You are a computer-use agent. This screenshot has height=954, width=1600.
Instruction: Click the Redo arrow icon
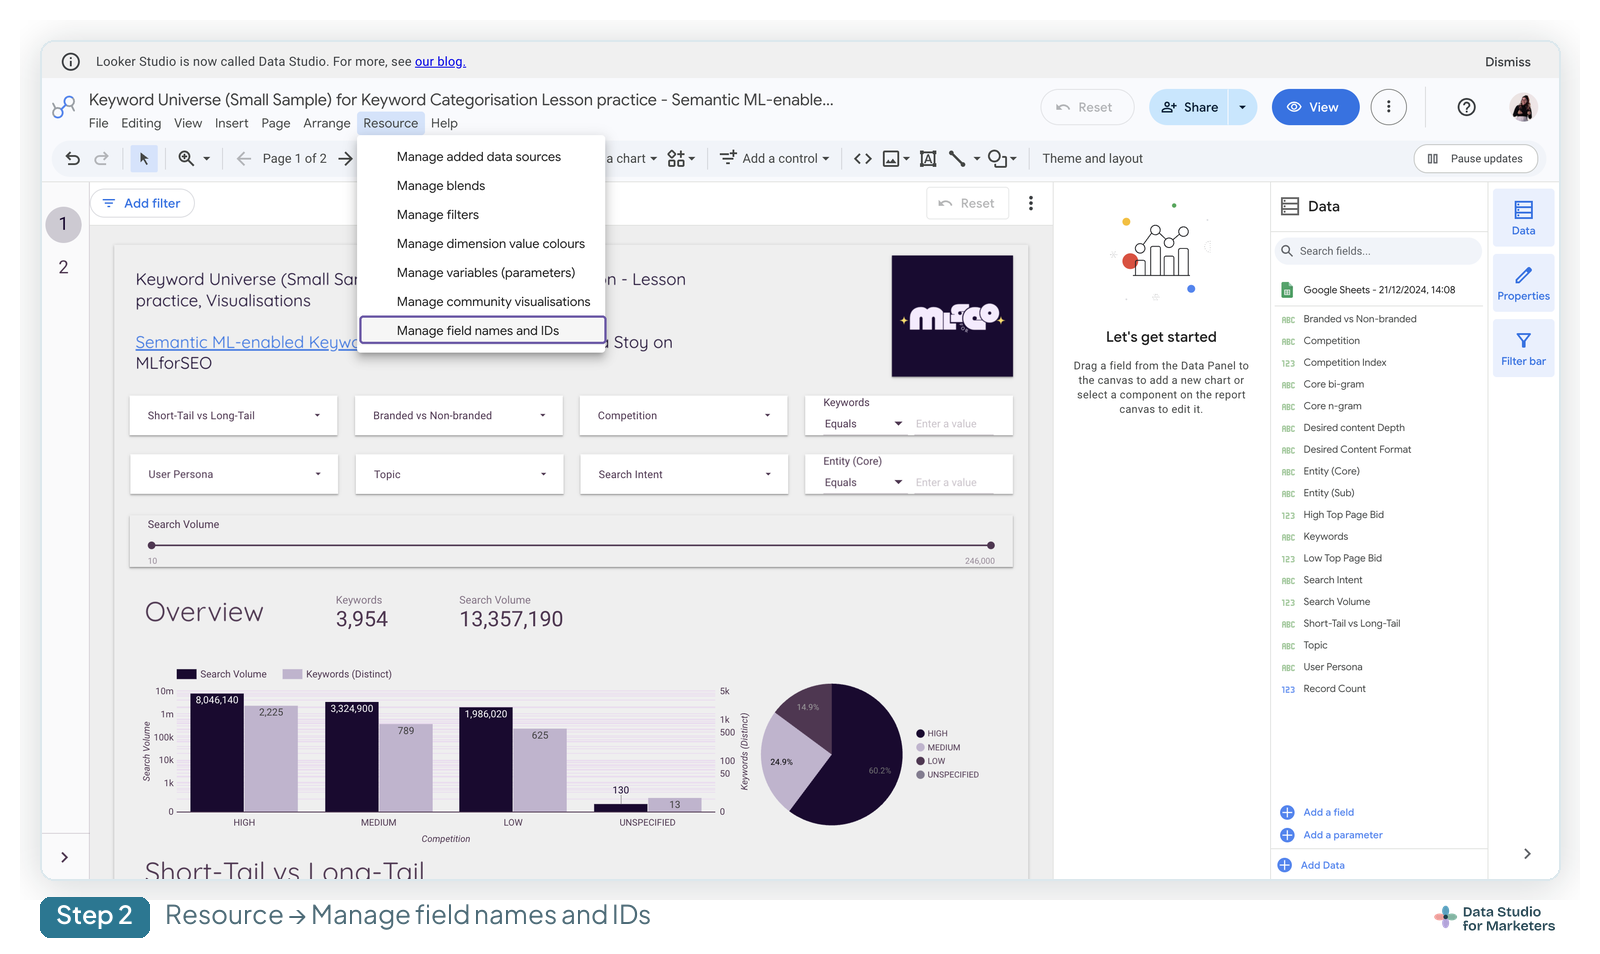click(101, 158)
